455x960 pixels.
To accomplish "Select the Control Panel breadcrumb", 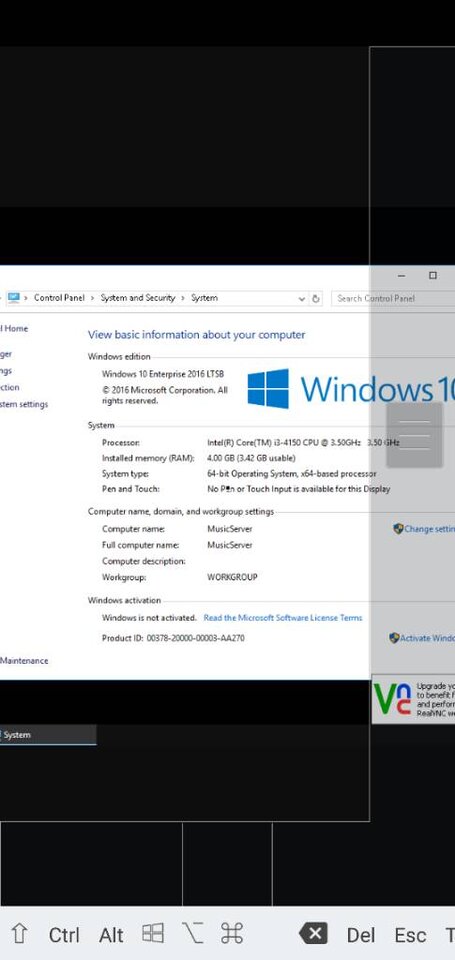I will 59,298.
